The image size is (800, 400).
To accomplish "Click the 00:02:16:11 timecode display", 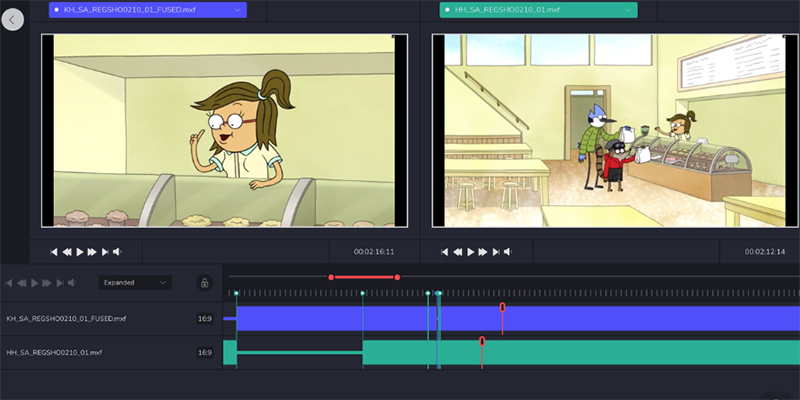I will pyautogui.click(x=374, y=252).
